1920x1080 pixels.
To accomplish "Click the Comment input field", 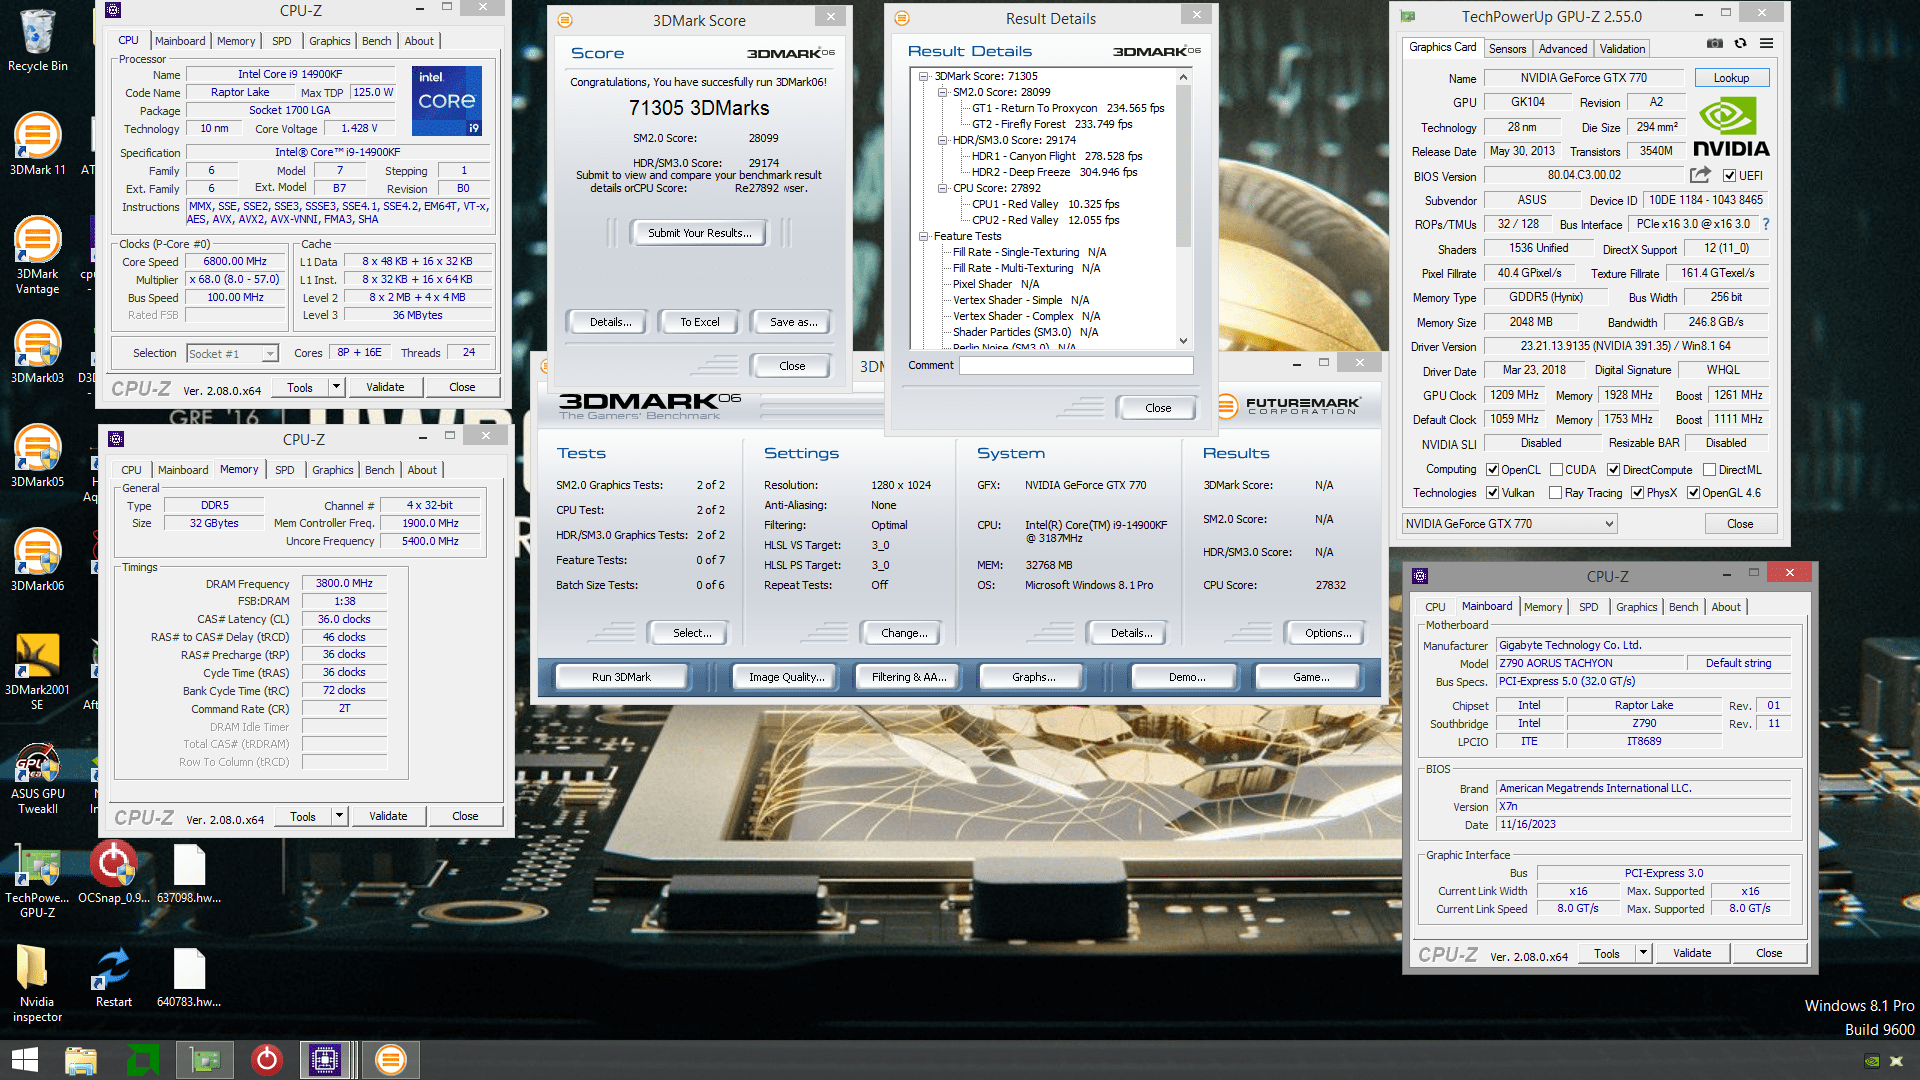I will point(1075,366).
